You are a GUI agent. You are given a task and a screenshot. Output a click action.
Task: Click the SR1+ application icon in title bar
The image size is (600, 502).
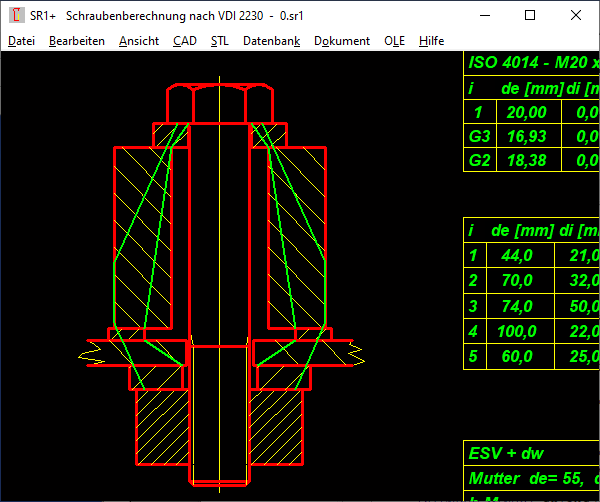pos(16,16)
